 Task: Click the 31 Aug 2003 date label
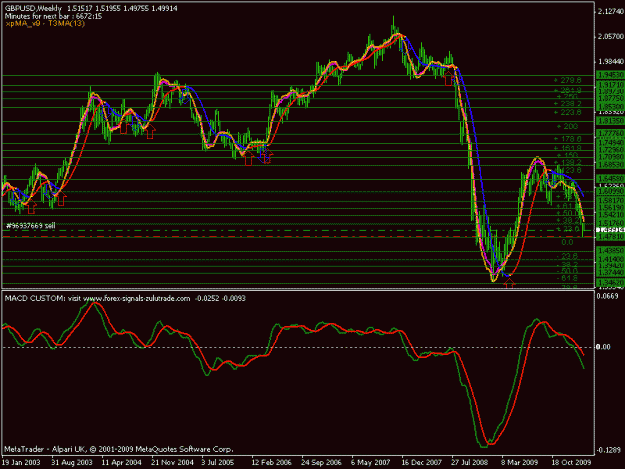pyautogui.click(x=72, y=463)
